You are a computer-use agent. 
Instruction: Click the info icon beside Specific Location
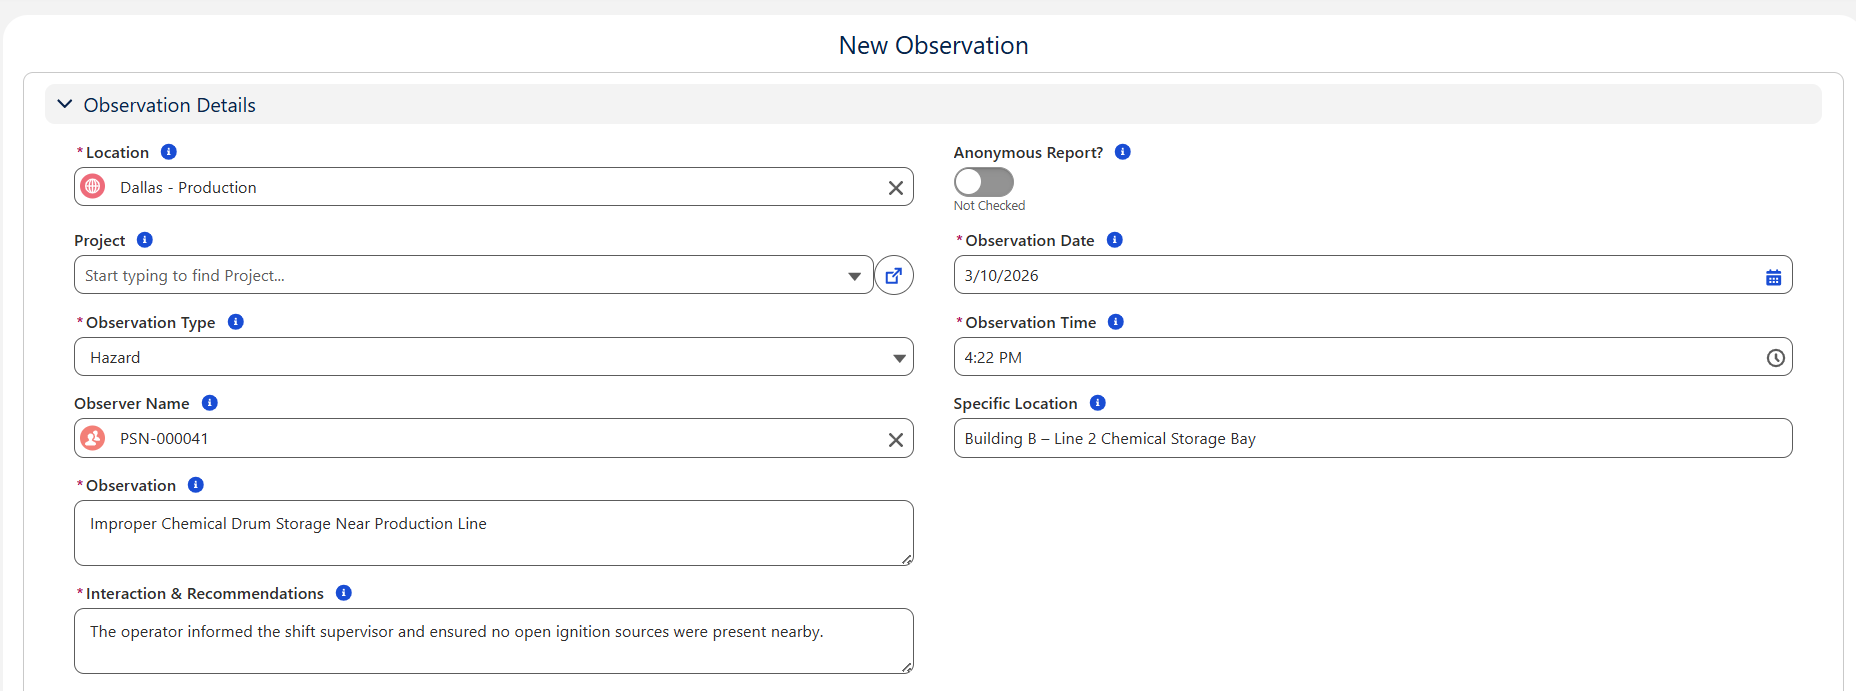[x=1098, y=403]
